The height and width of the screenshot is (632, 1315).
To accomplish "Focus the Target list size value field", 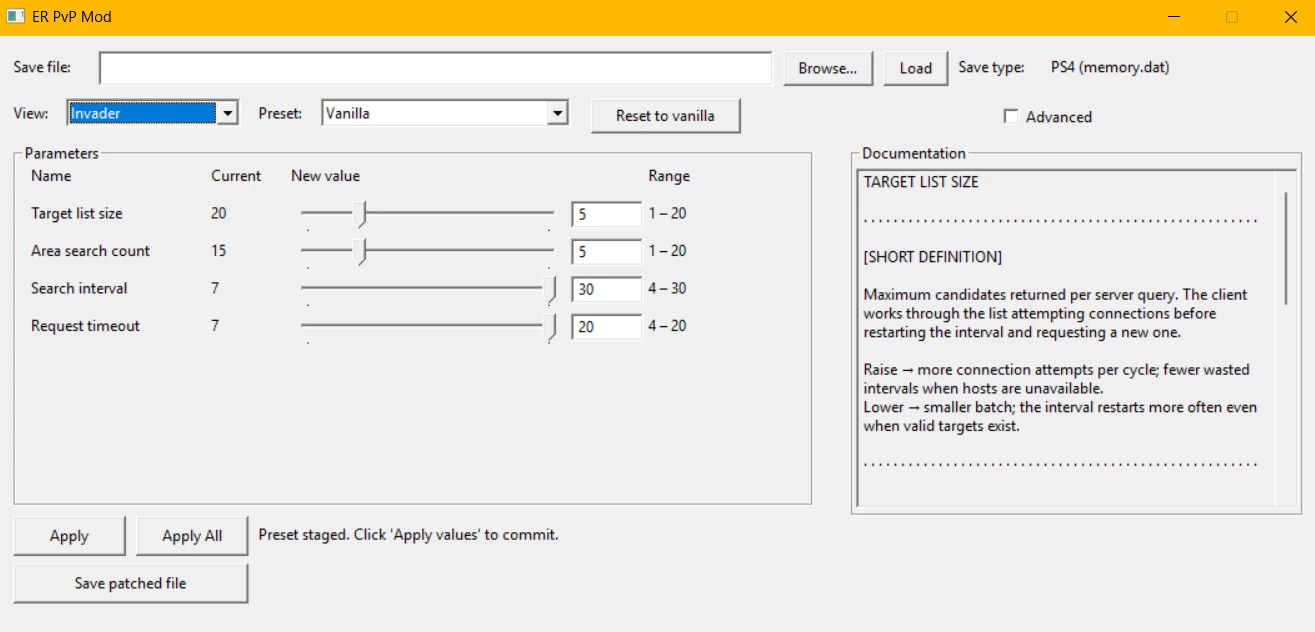I will coord(606,214).
